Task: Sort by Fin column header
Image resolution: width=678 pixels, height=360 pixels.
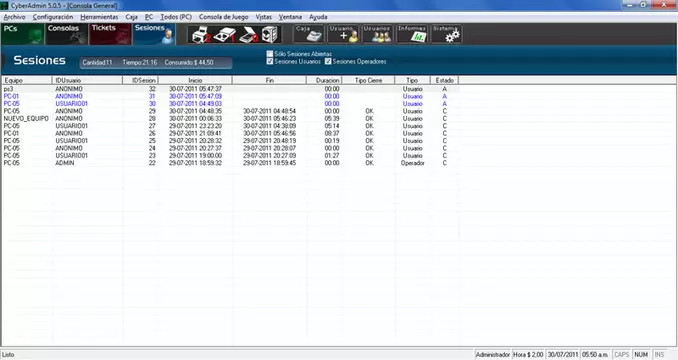Action: (269, 80)
